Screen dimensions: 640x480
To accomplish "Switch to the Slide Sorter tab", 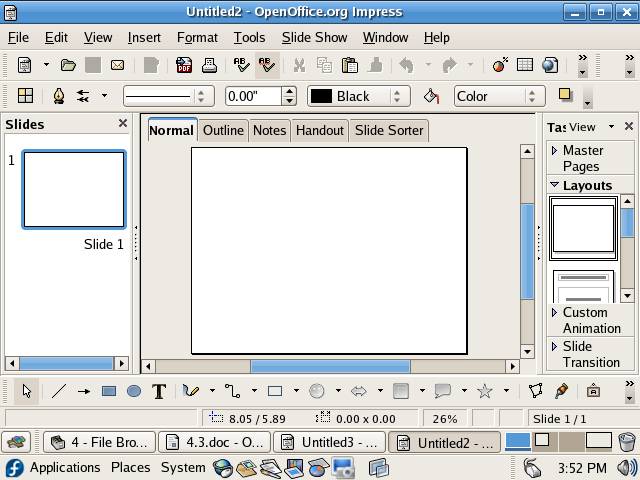I will pyautogui.click(x=389, y=130).
